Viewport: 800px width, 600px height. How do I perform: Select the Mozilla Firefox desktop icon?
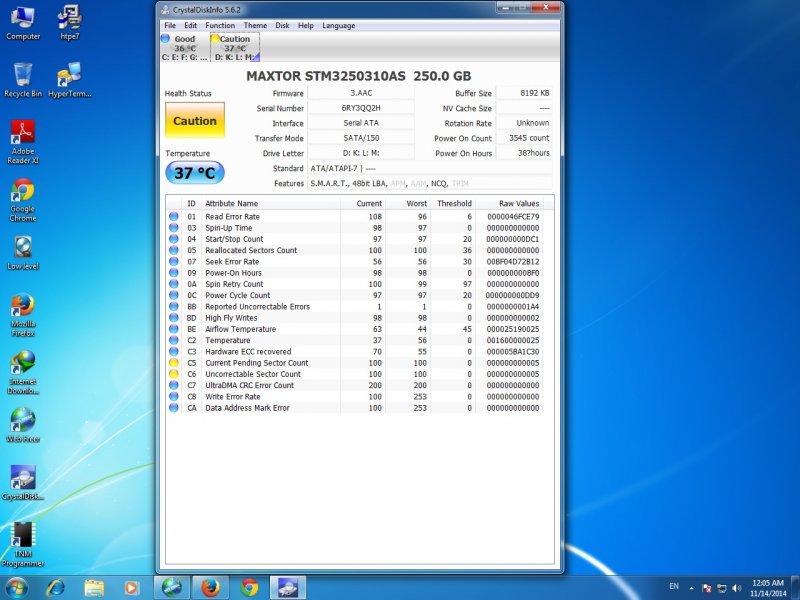(x=23, y=315)
